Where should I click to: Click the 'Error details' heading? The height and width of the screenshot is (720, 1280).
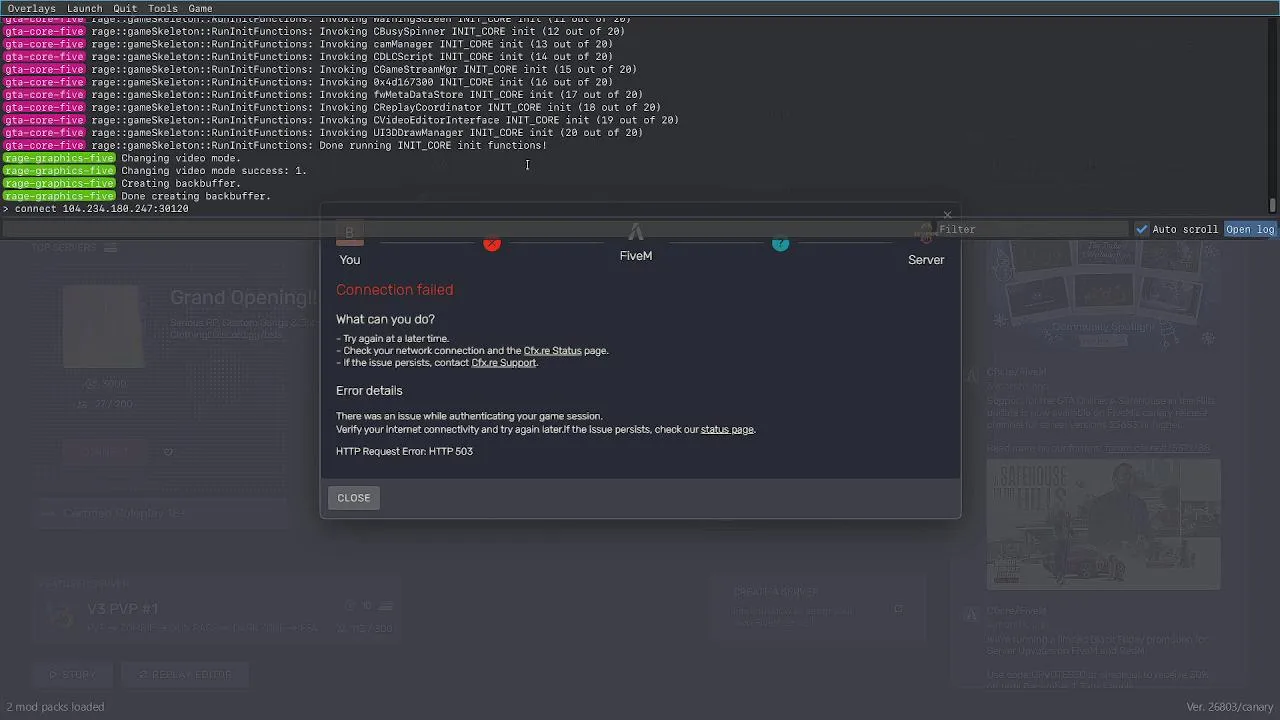[x=369, y=391]
